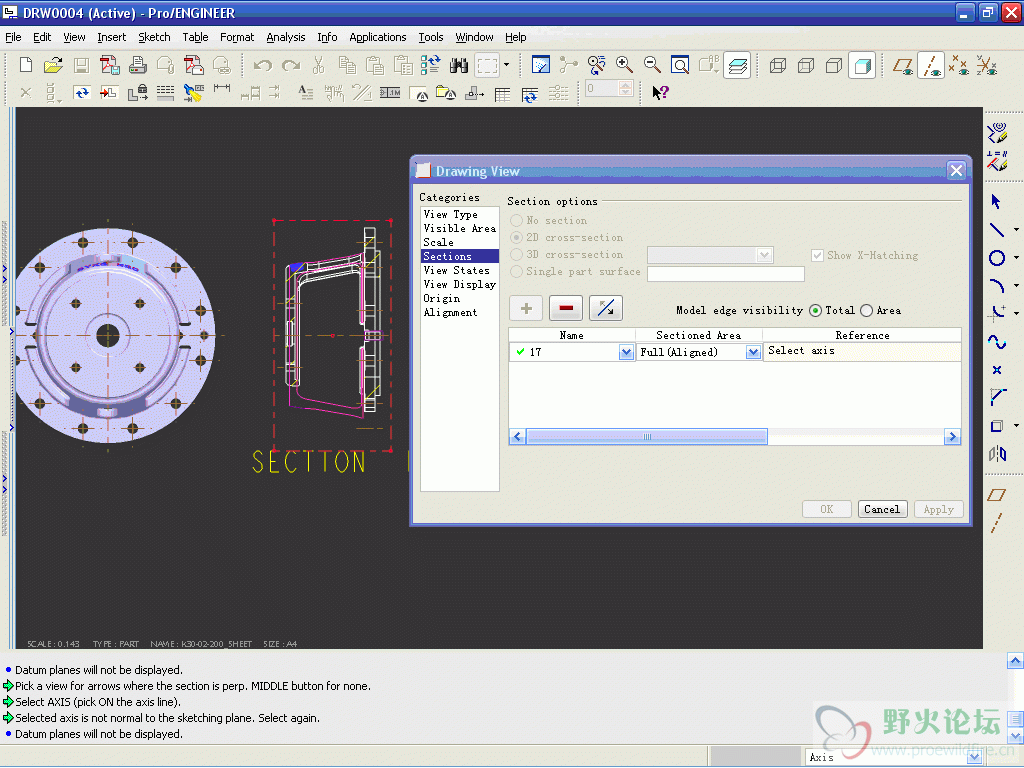1024x768 pixels.
Task: Flip section material side arrow button
Action: tap(606, 308)
